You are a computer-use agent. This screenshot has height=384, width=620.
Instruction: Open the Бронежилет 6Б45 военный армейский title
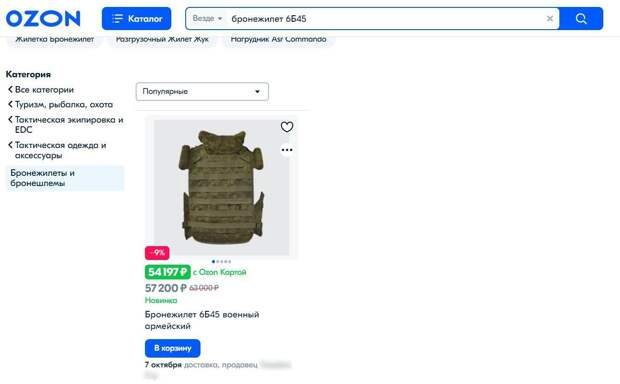coord(202,320)
